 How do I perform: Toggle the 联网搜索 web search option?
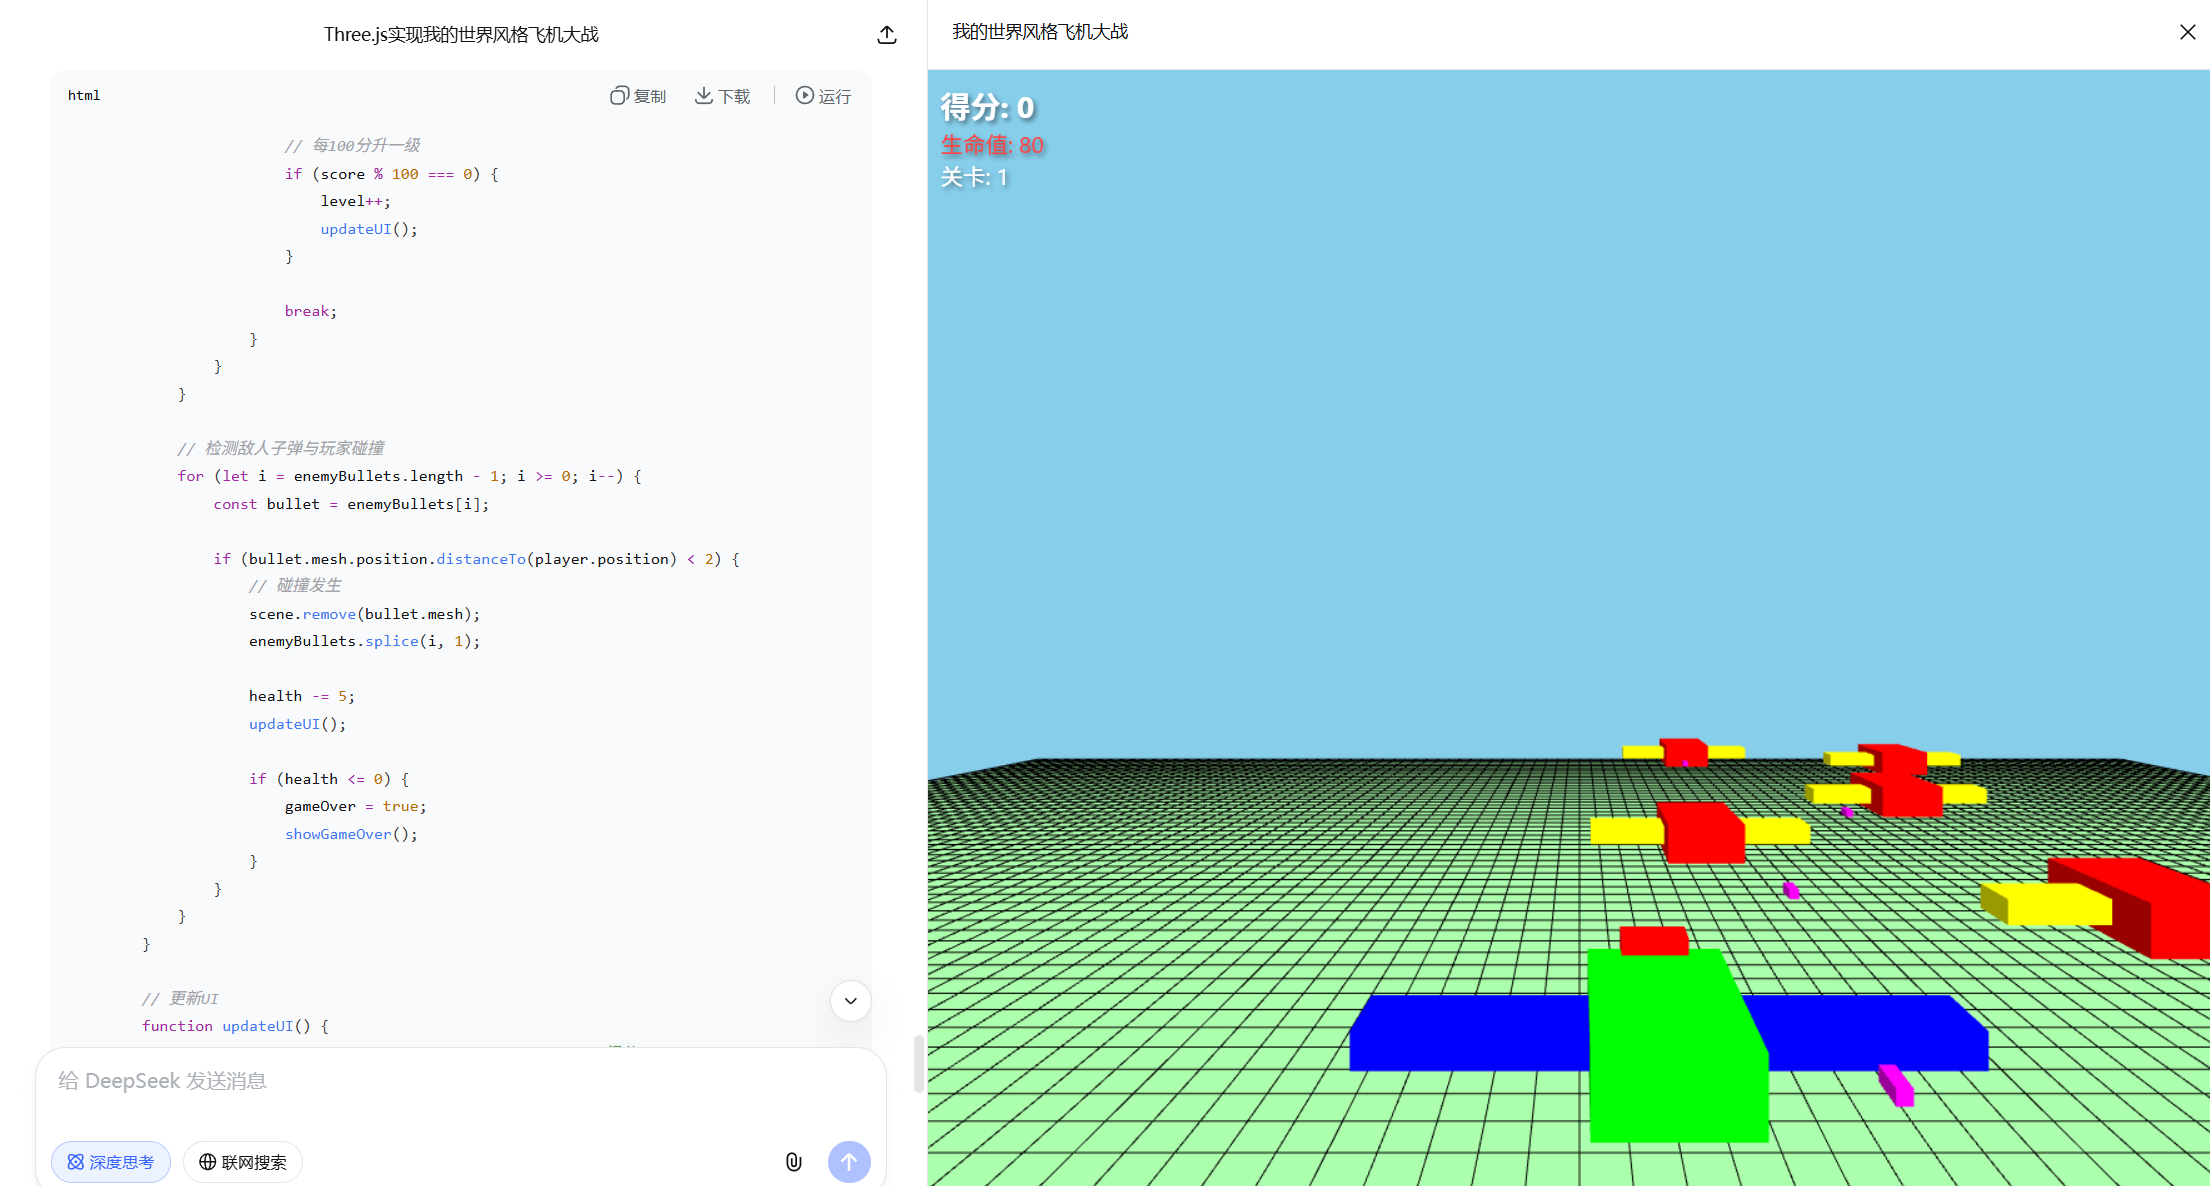click(243, 1161)
